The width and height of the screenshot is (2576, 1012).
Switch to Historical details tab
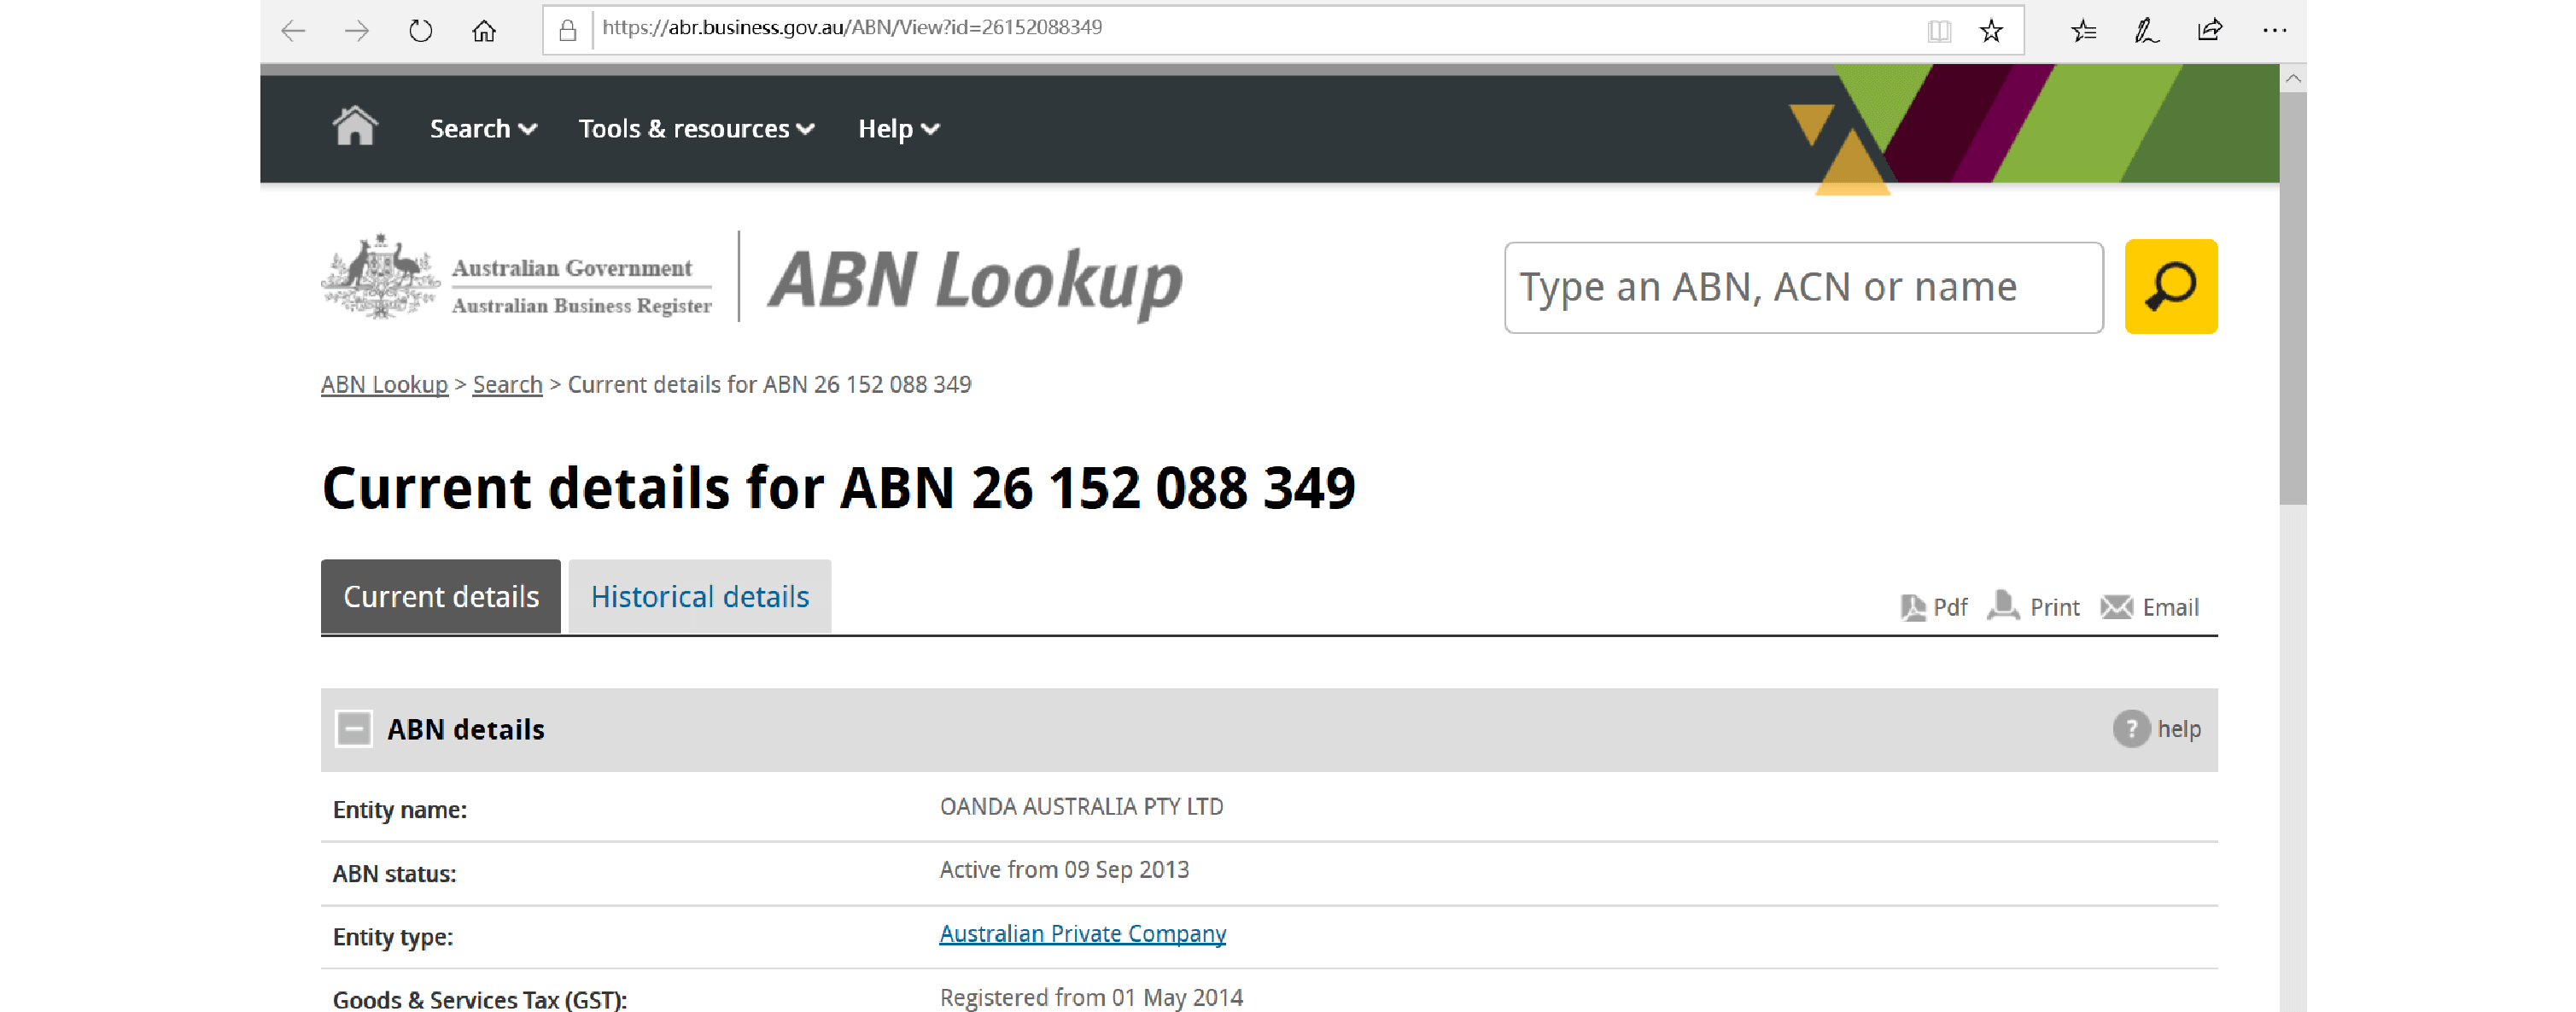699,597
